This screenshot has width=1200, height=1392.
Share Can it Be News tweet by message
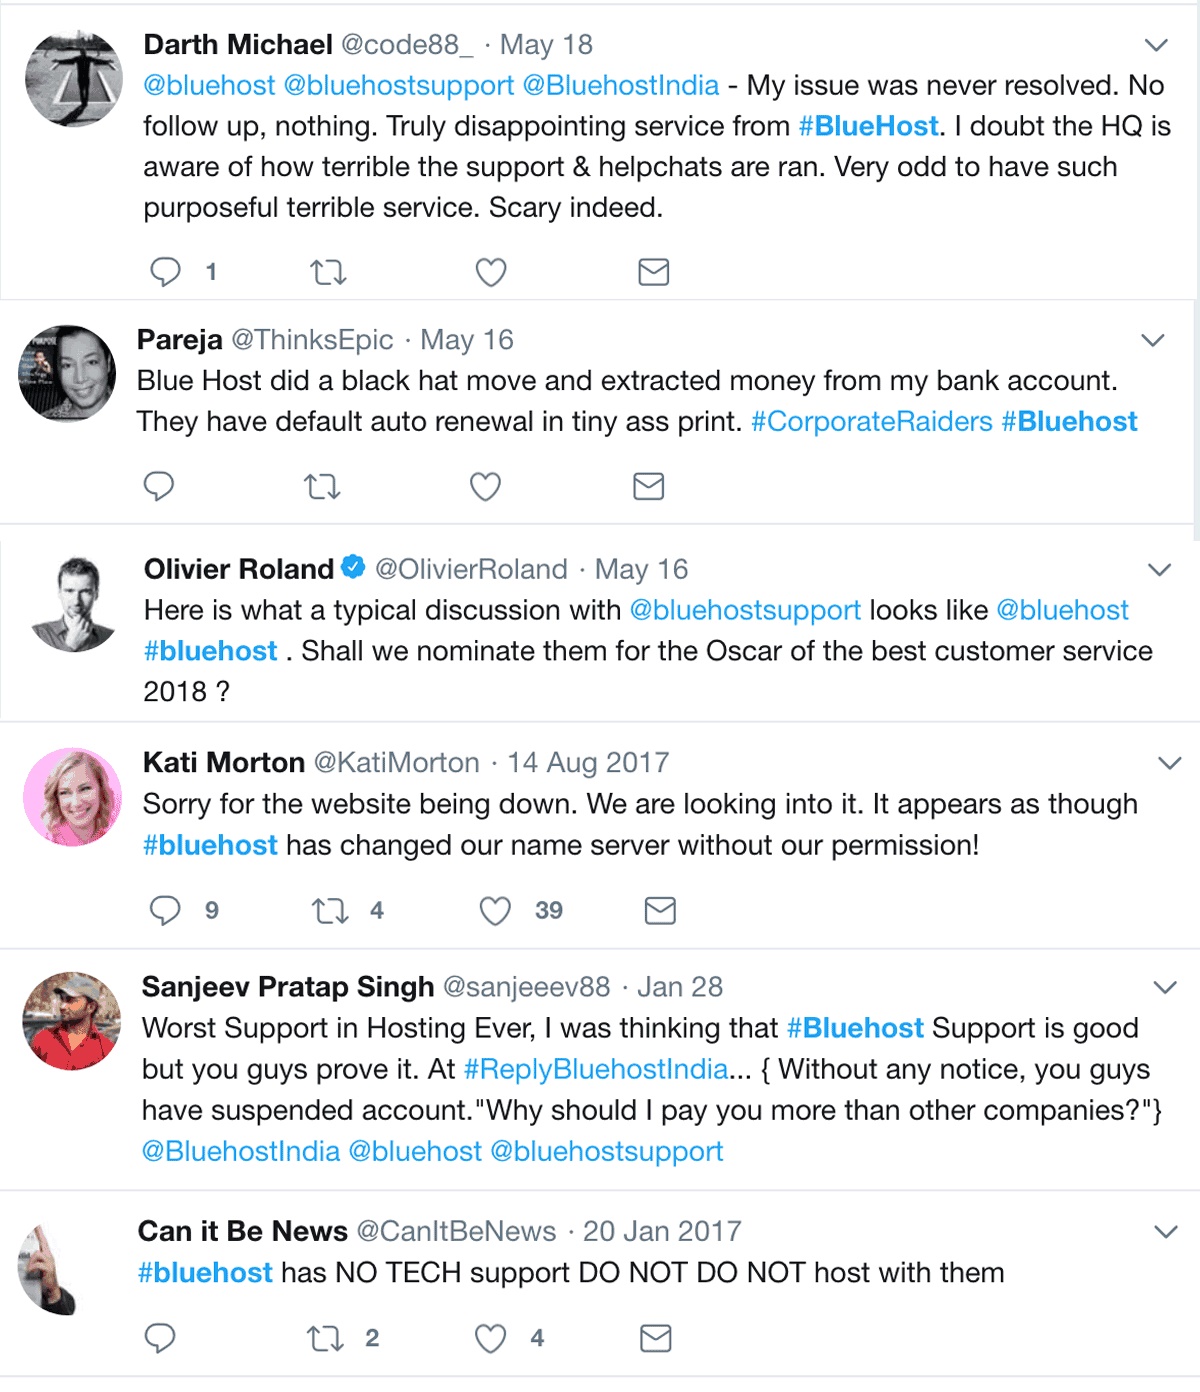coord(655,1338)
